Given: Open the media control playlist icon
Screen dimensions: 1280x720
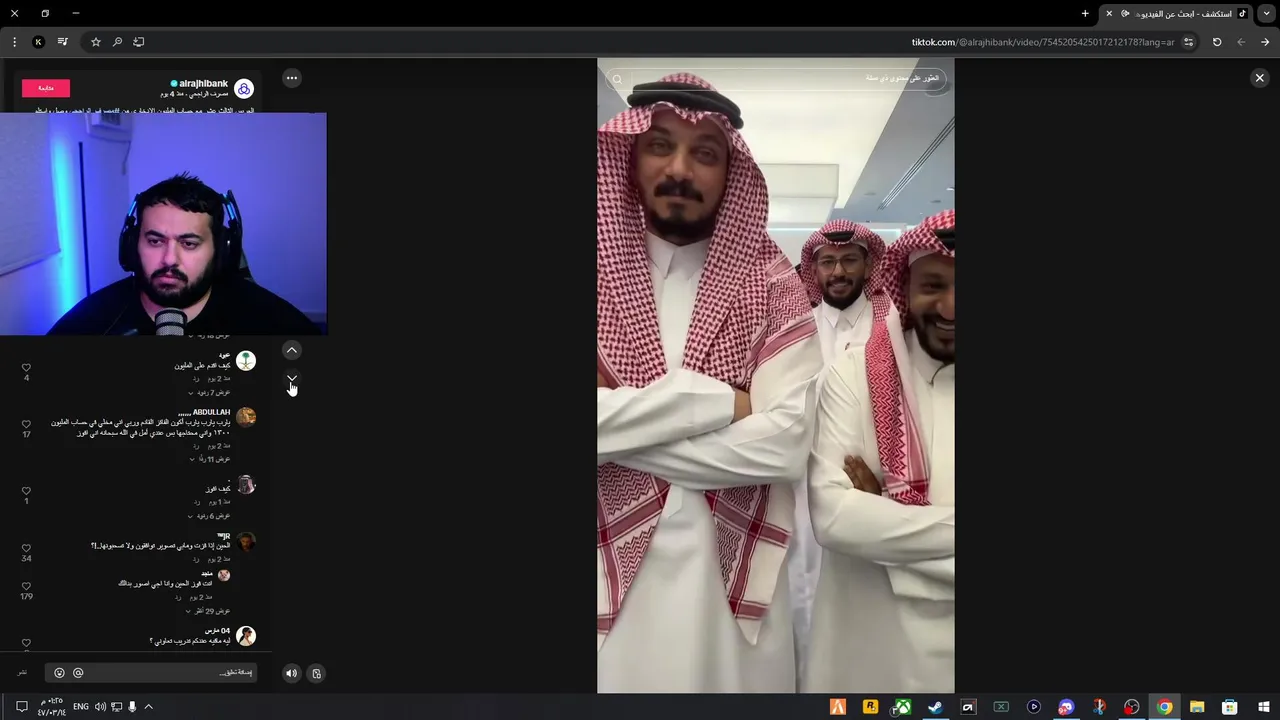Looking at the screenshot, I should (x=62, y=42).
